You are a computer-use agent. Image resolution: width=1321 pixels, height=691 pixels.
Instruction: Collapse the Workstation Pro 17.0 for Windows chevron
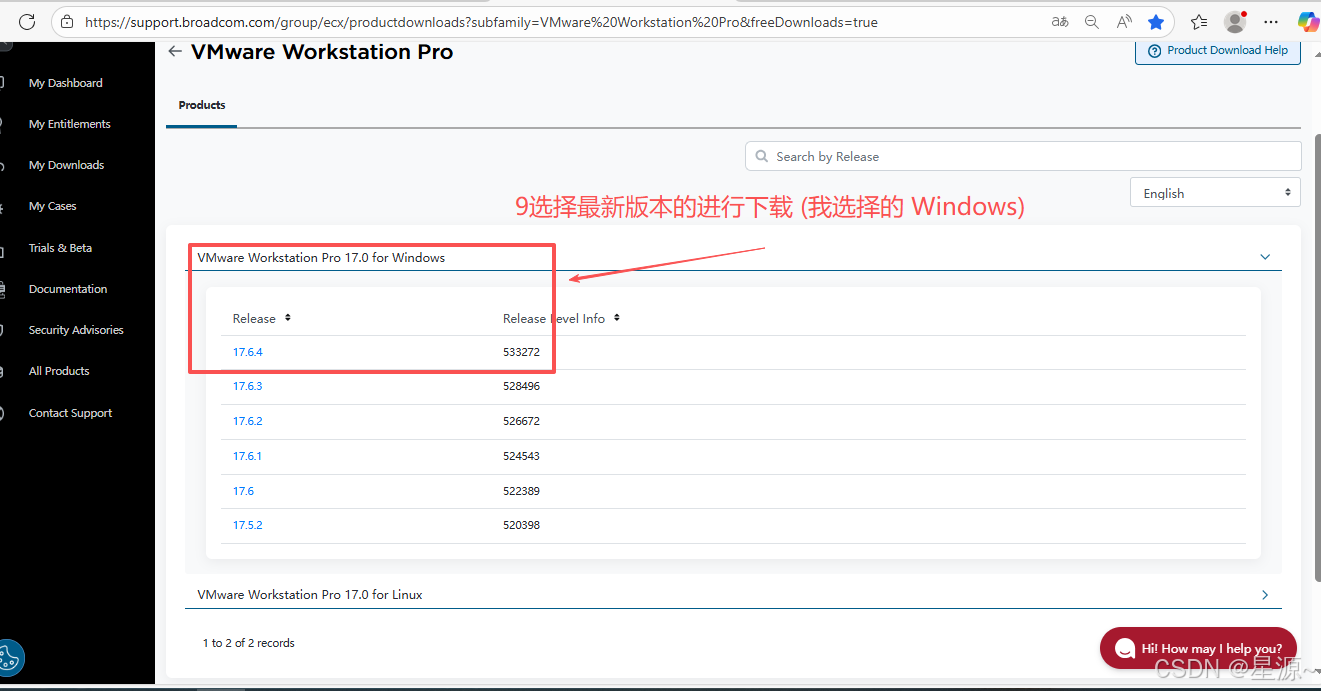click(x=1265, y=257)
